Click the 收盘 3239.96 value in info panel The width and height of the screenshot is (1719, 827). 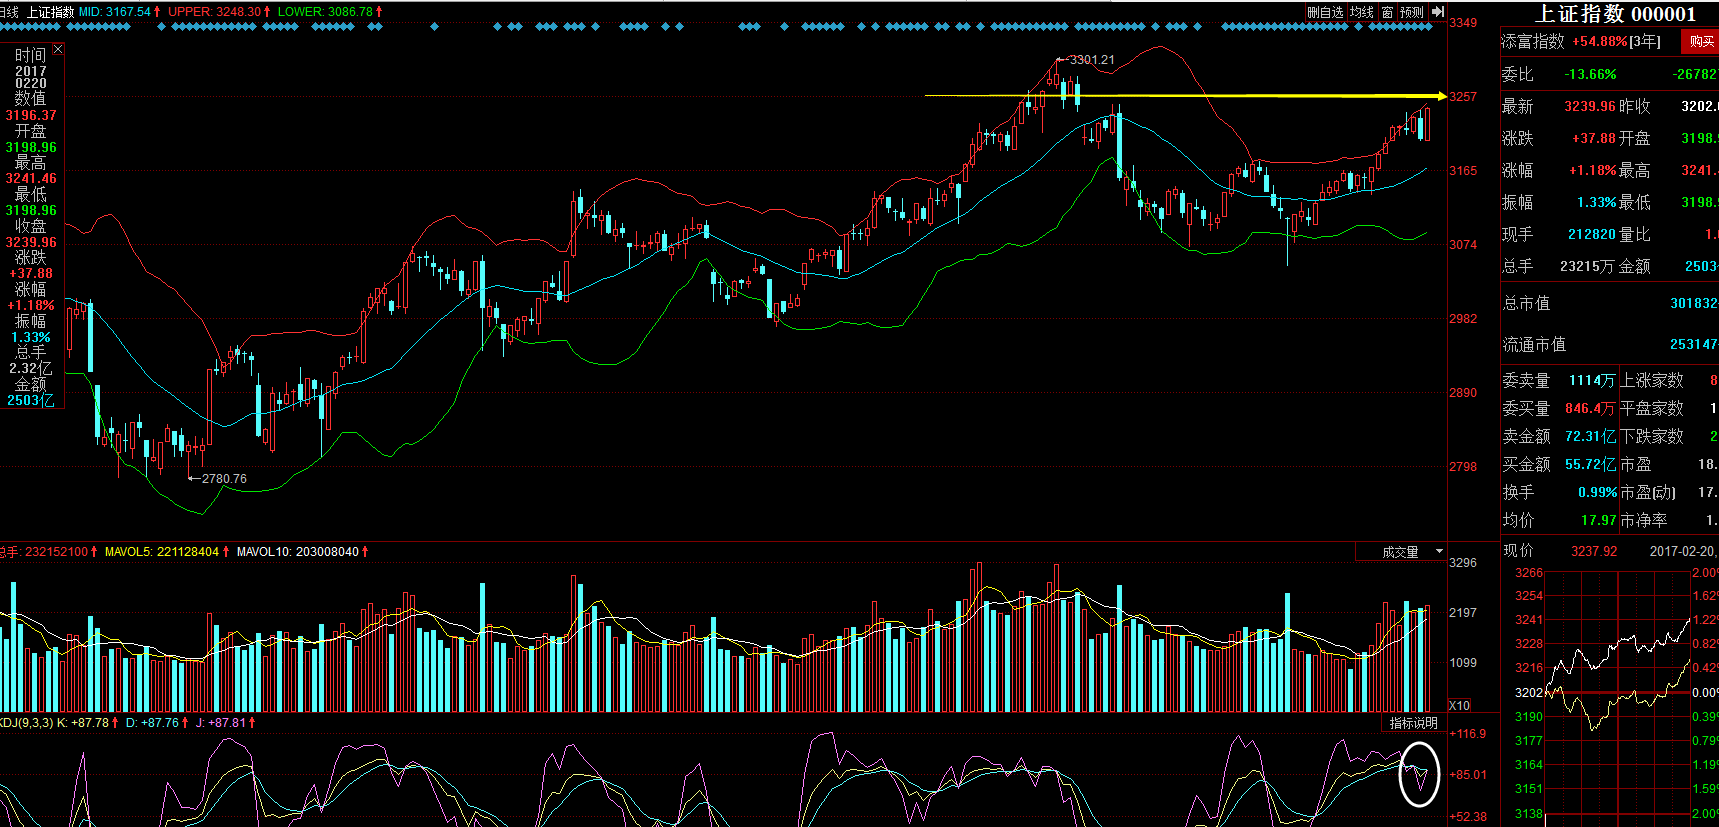point(31,242)
